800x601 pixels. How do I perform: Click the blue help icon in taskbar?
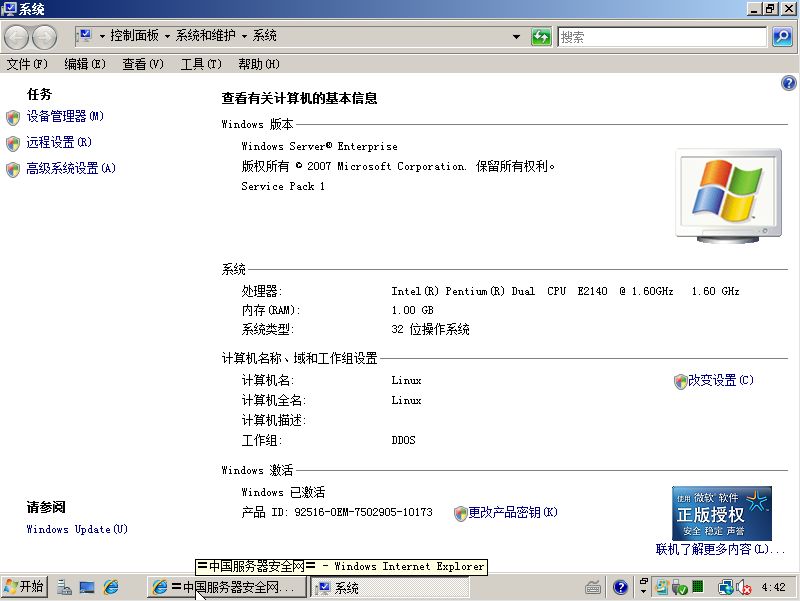click(x=620, y=588)
